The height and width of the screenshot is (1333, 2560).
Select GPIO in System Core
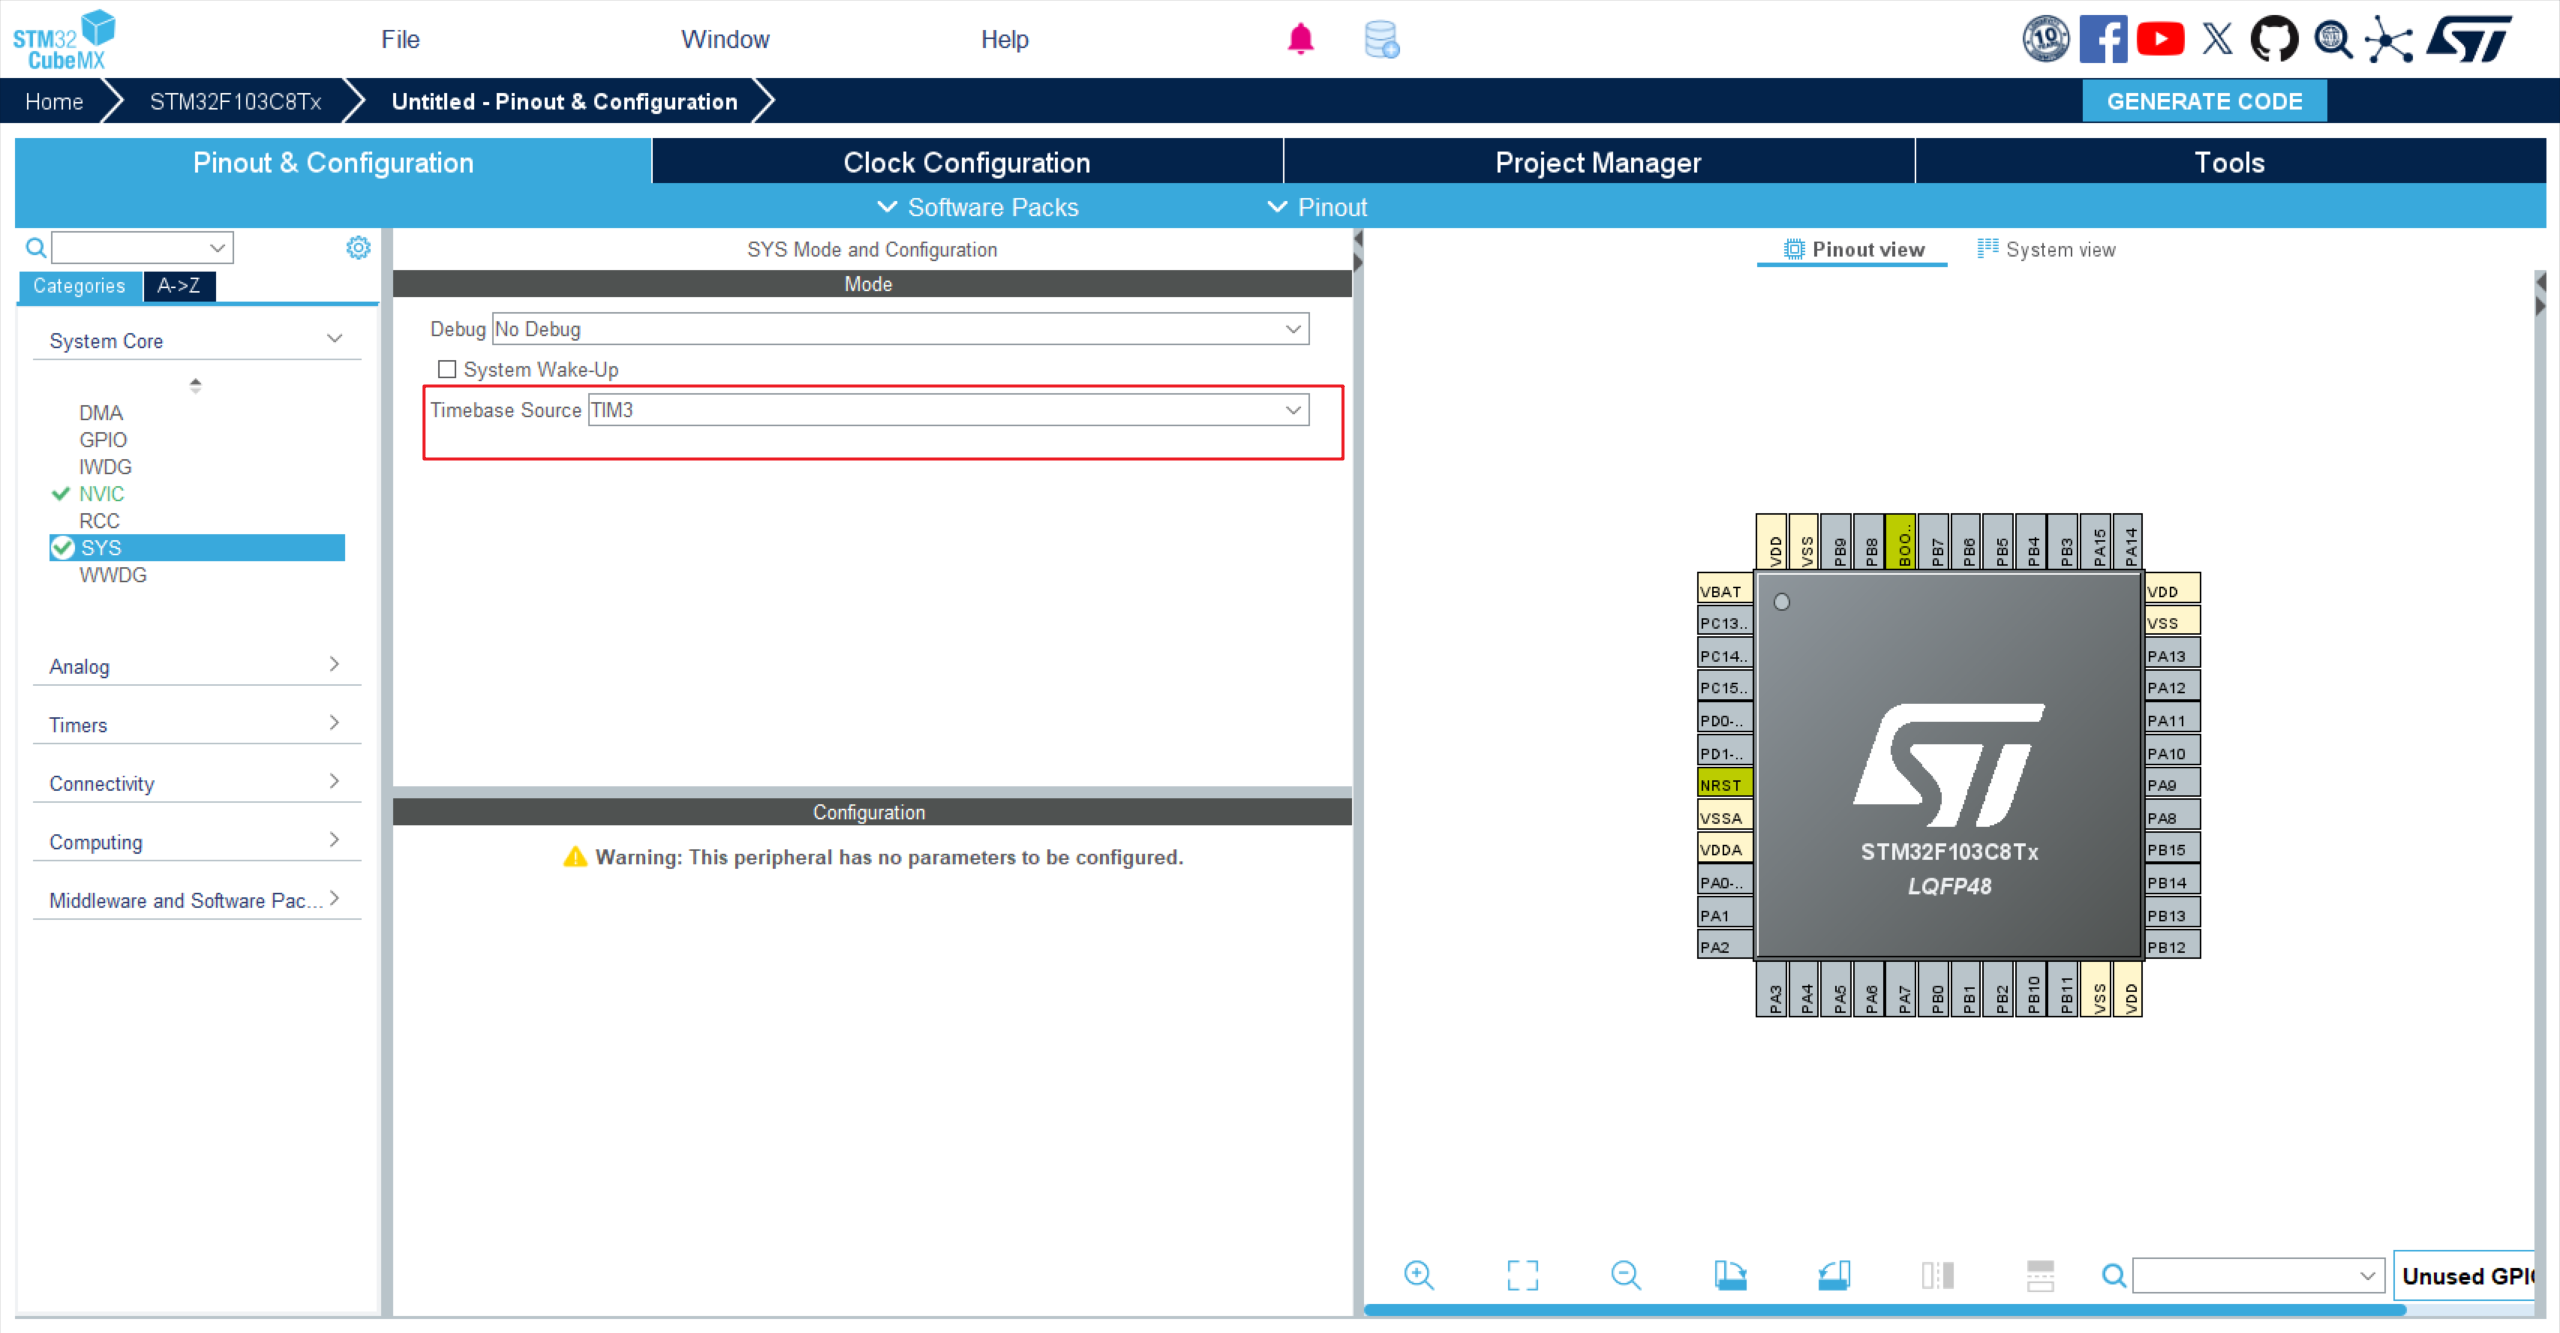click(x=103, y=439)
